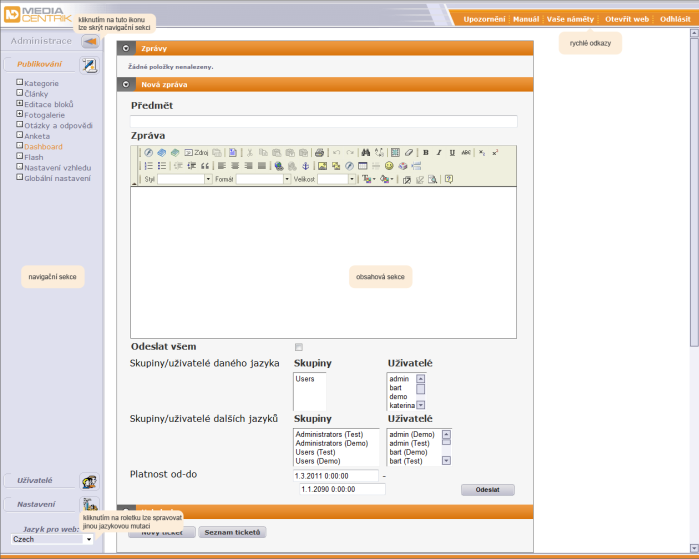
Task: Open the Dashboard link in navigation
Action: tap(43, 147)
